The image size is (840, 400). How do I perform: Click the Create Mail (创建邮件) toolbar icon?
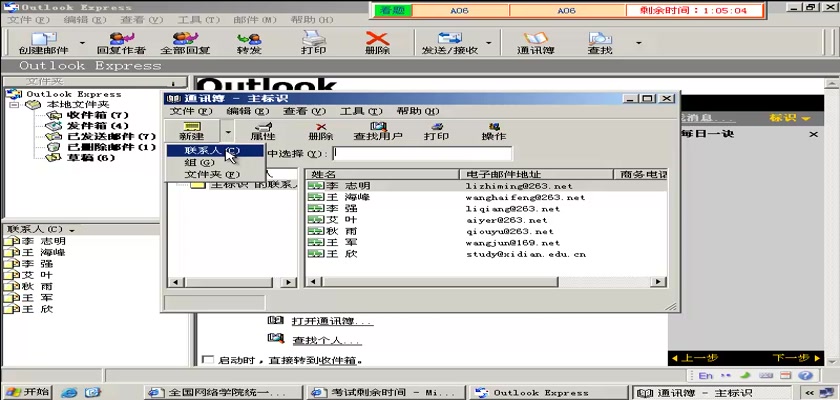pos(44,43)
